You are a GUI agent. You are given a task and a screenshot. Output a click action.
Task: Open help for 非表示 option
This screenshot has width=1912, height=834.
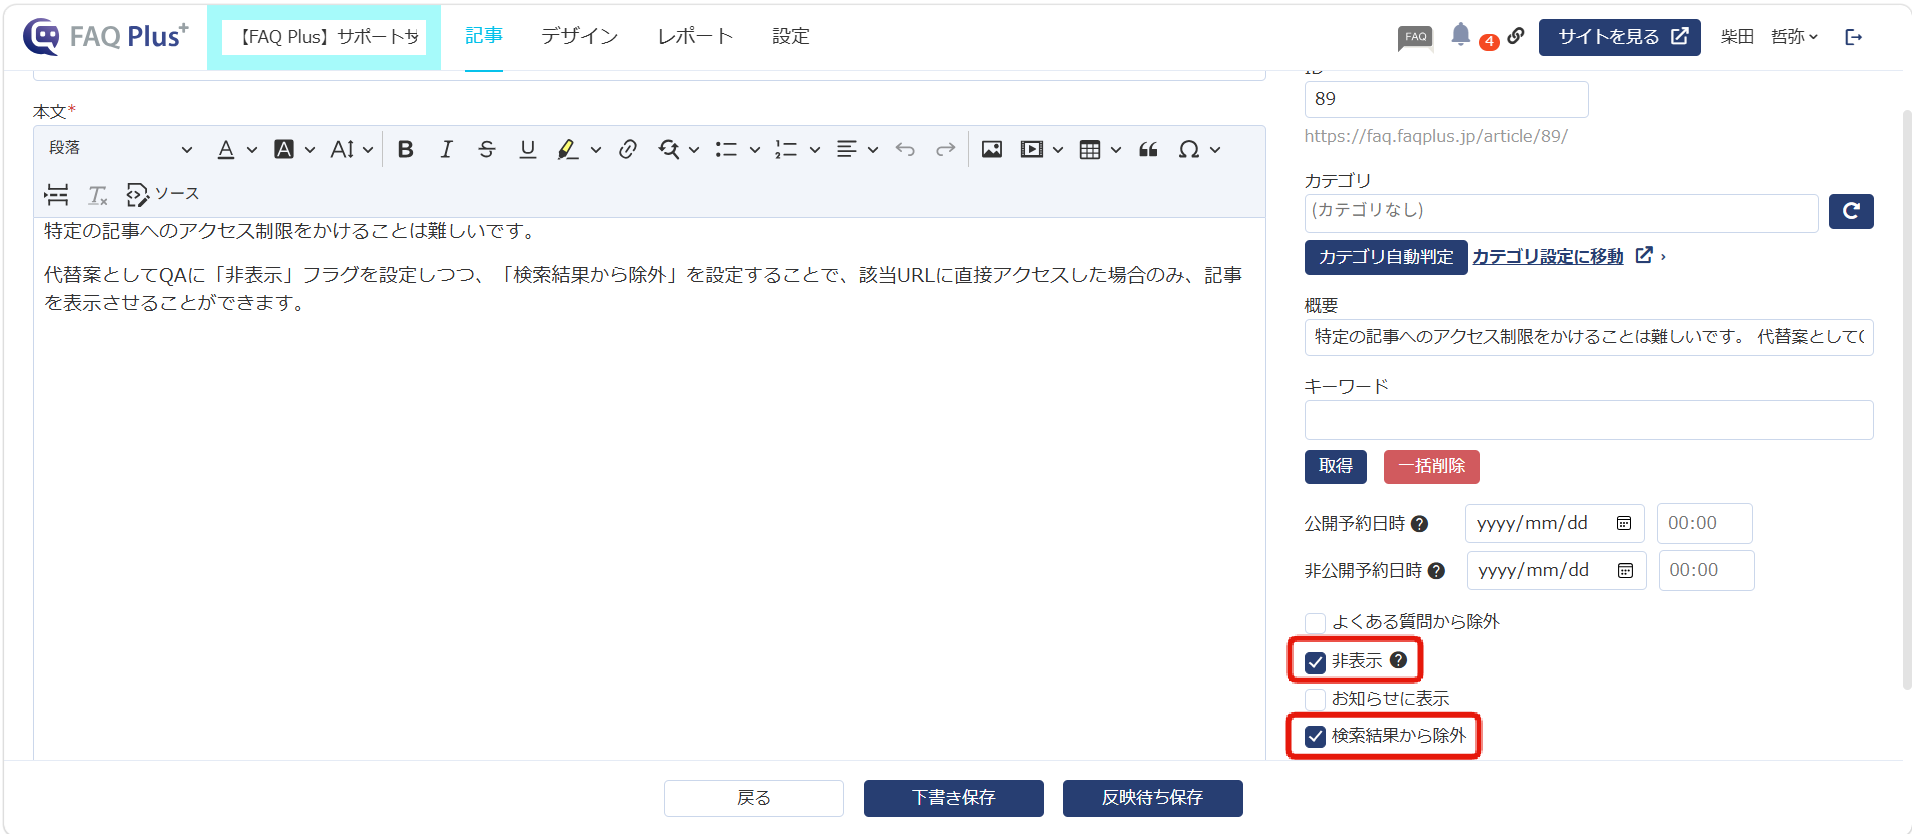[1398, 660]
